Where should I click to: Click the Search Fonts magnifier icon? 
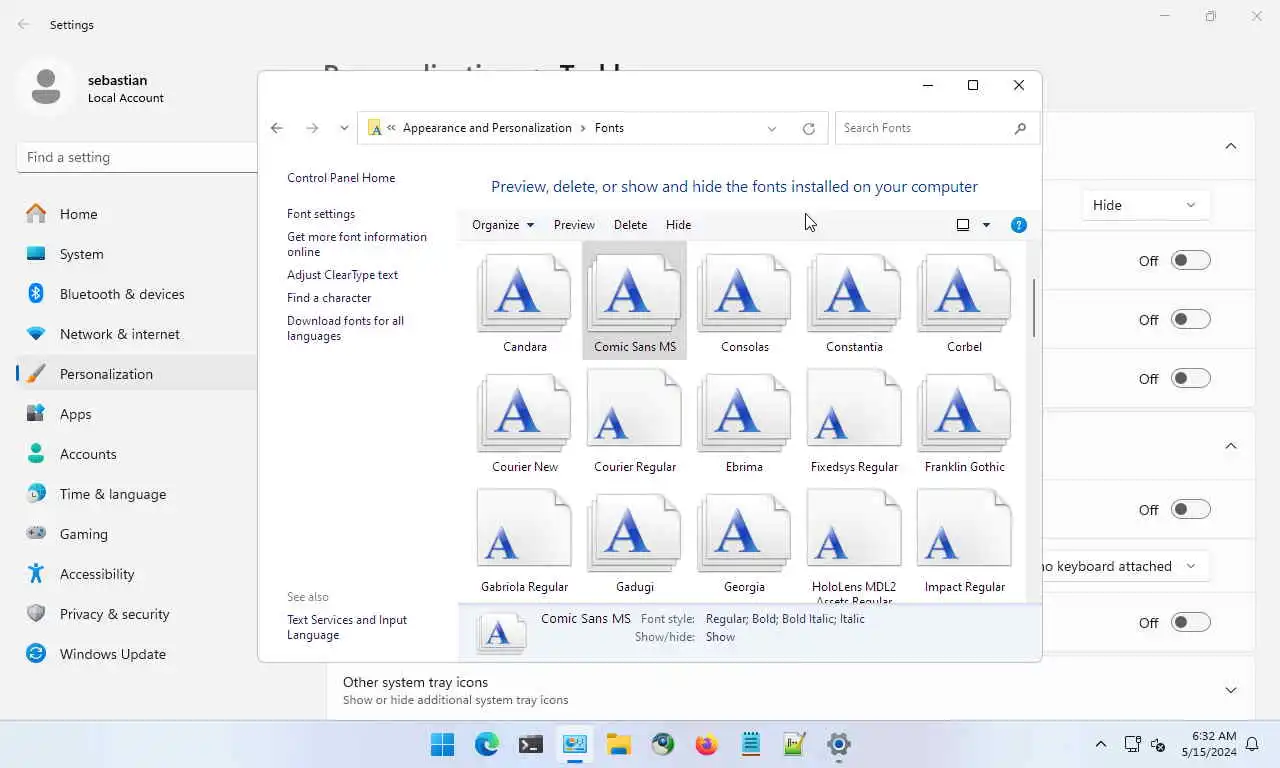(x=1020, y=128)
